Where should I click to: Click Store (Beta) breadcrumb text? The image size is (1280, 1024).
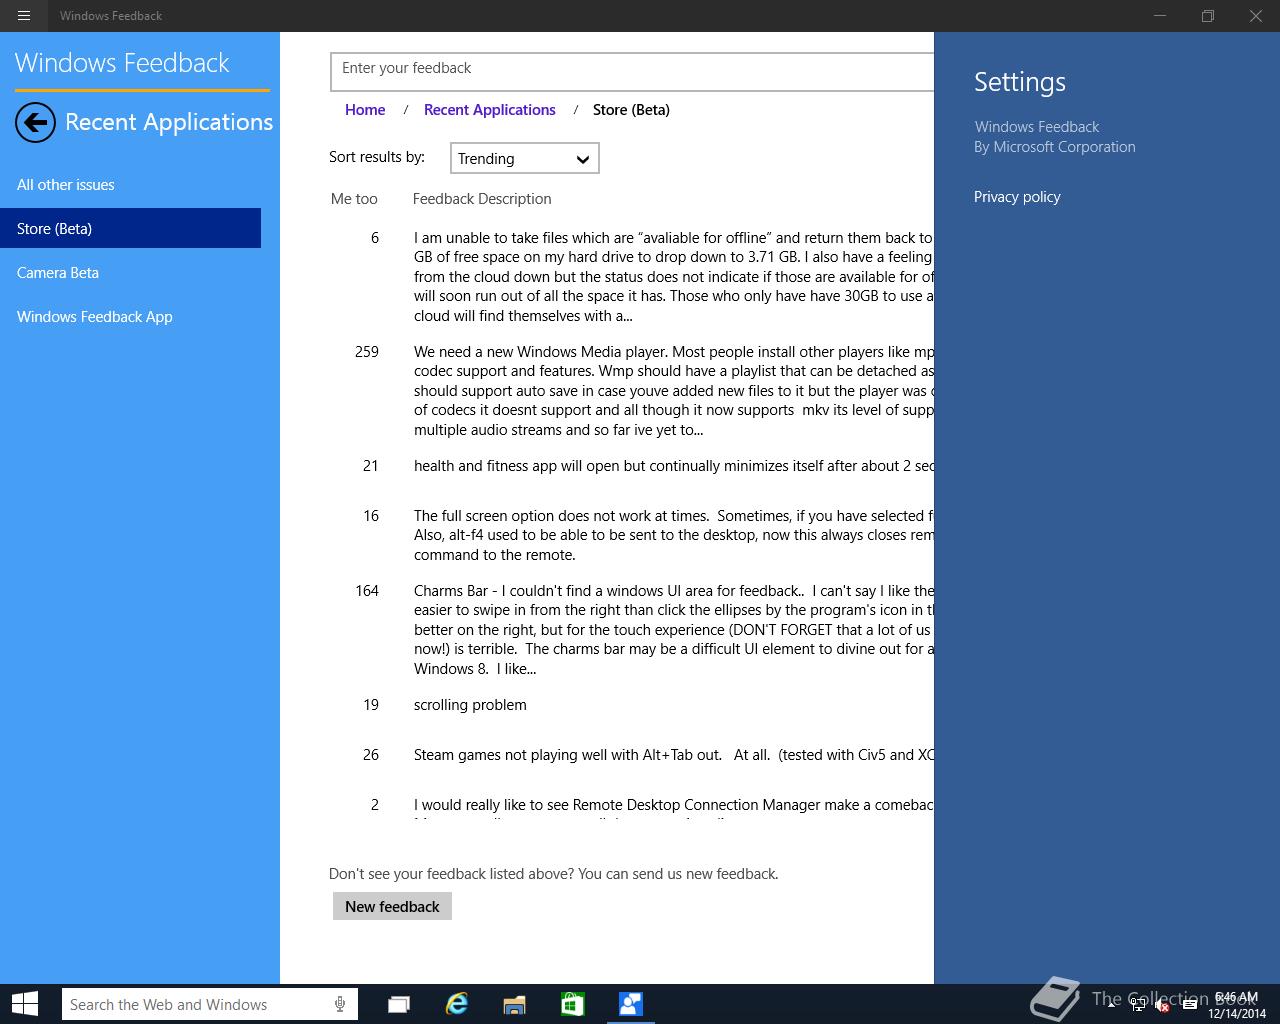(x=631, y=110)
